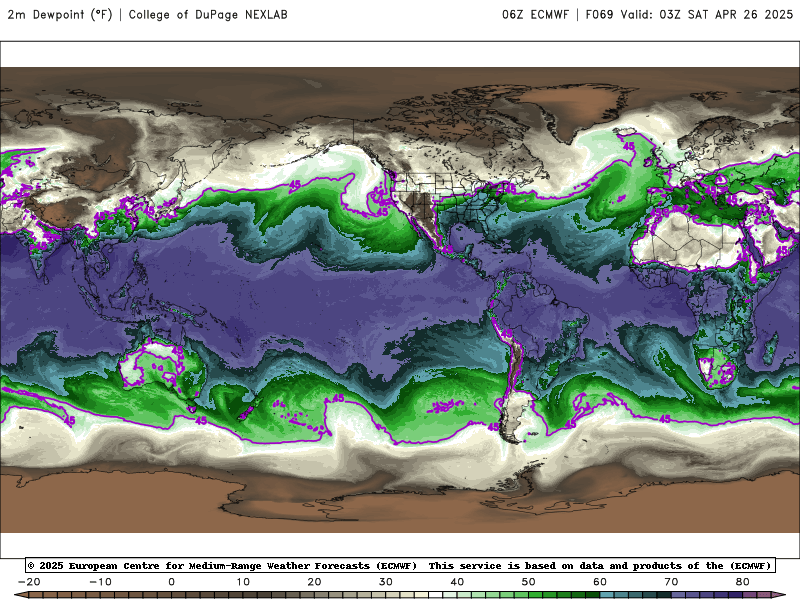Click the '70' color scale label

click(x=671, y=582)
